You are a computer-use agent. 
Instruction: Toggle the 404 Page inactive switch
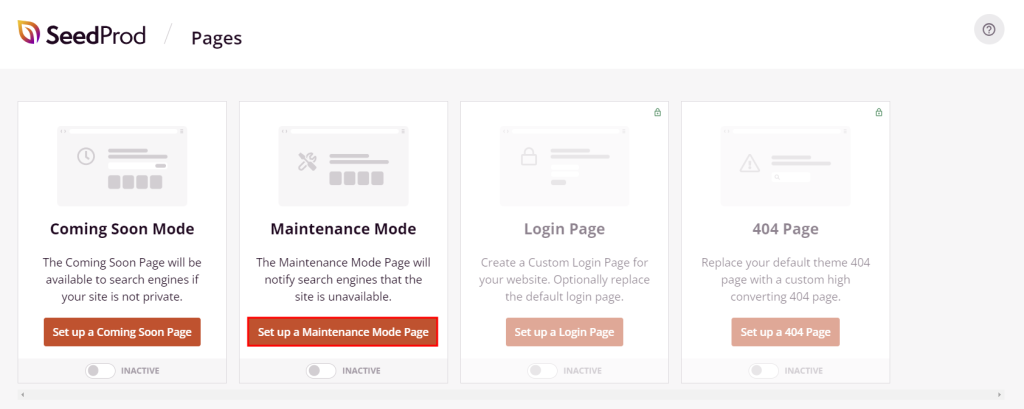(x=763, y=370)
